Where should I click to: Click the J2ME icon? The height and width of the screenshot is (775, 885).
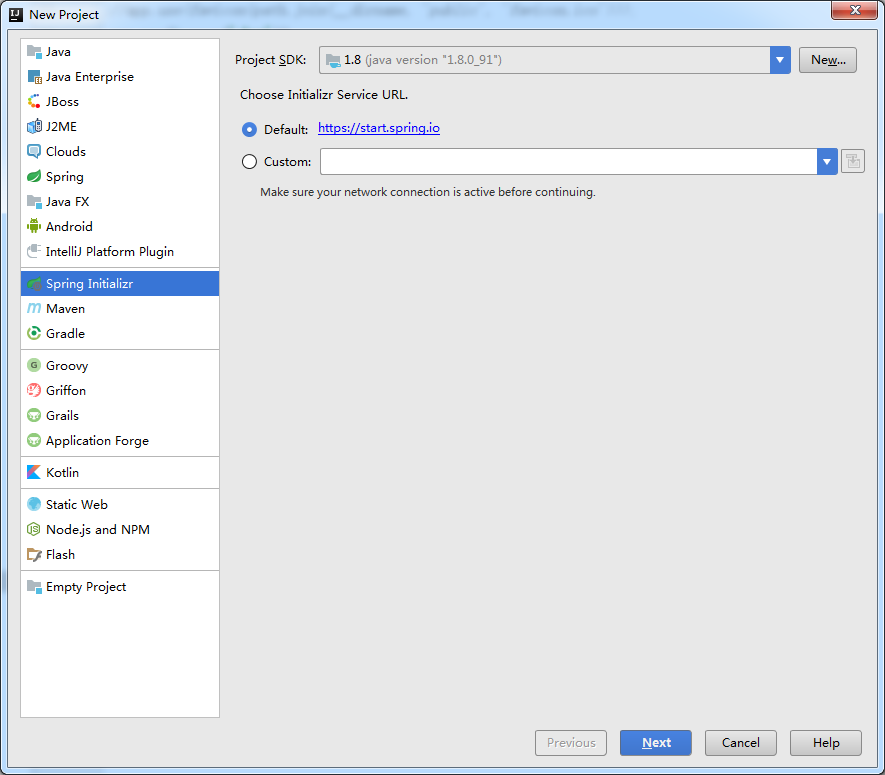(x=34, y=126)
